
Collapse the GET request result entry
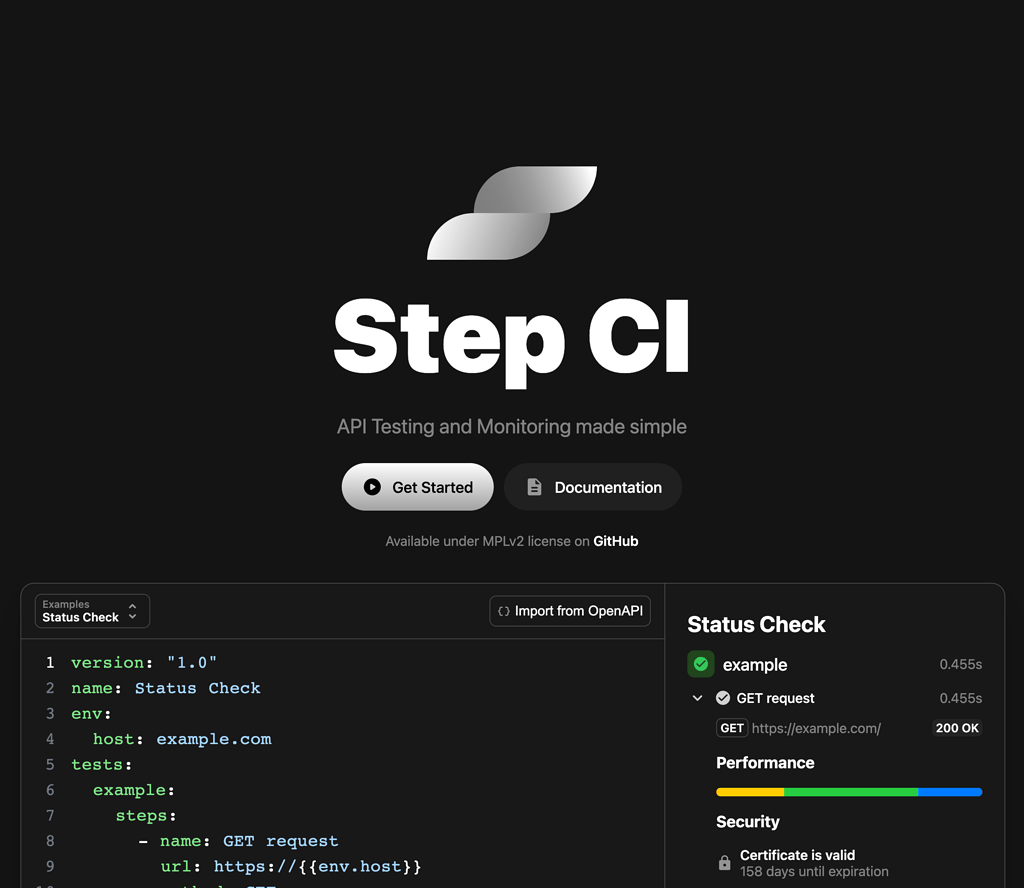[x=697, y=698]
